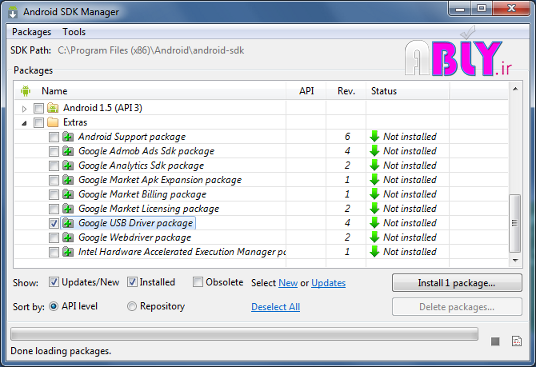This screenshot has width=536, height=367.
Task: Uncheck the Google USB Driver package checkbox
Action: [x=54, y=223]
